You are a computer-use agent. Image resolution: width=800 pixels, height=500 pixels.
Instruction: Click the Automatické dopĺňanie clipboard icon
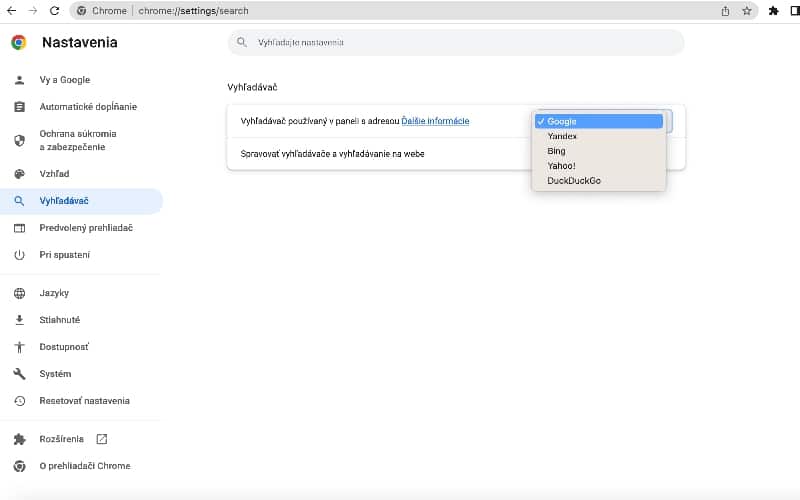click(19, 107)
